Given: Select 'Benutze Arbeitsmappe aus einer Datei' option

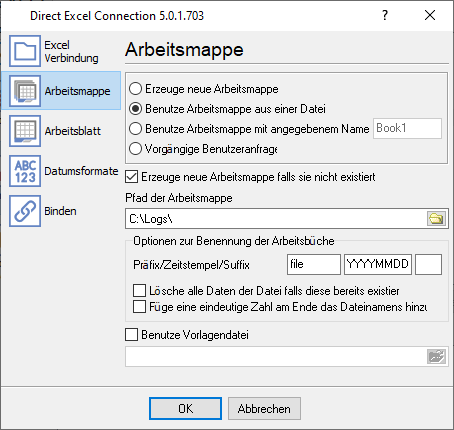Looking at the screenshot, I should (x=135, y=109).
